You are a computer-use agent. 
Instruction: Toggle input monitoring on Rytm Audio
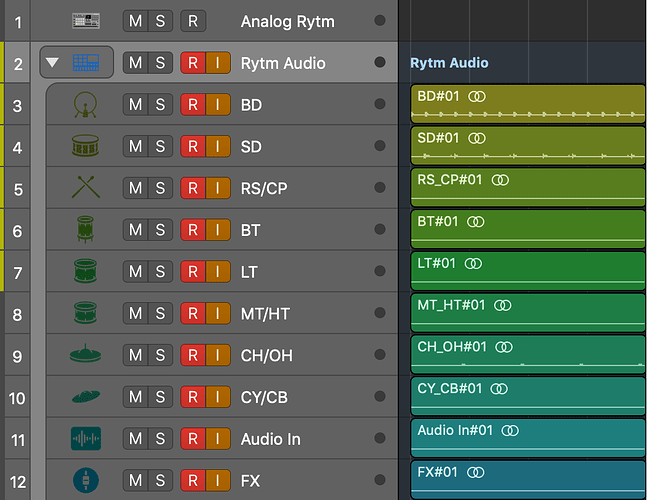(x=218, y=63)
